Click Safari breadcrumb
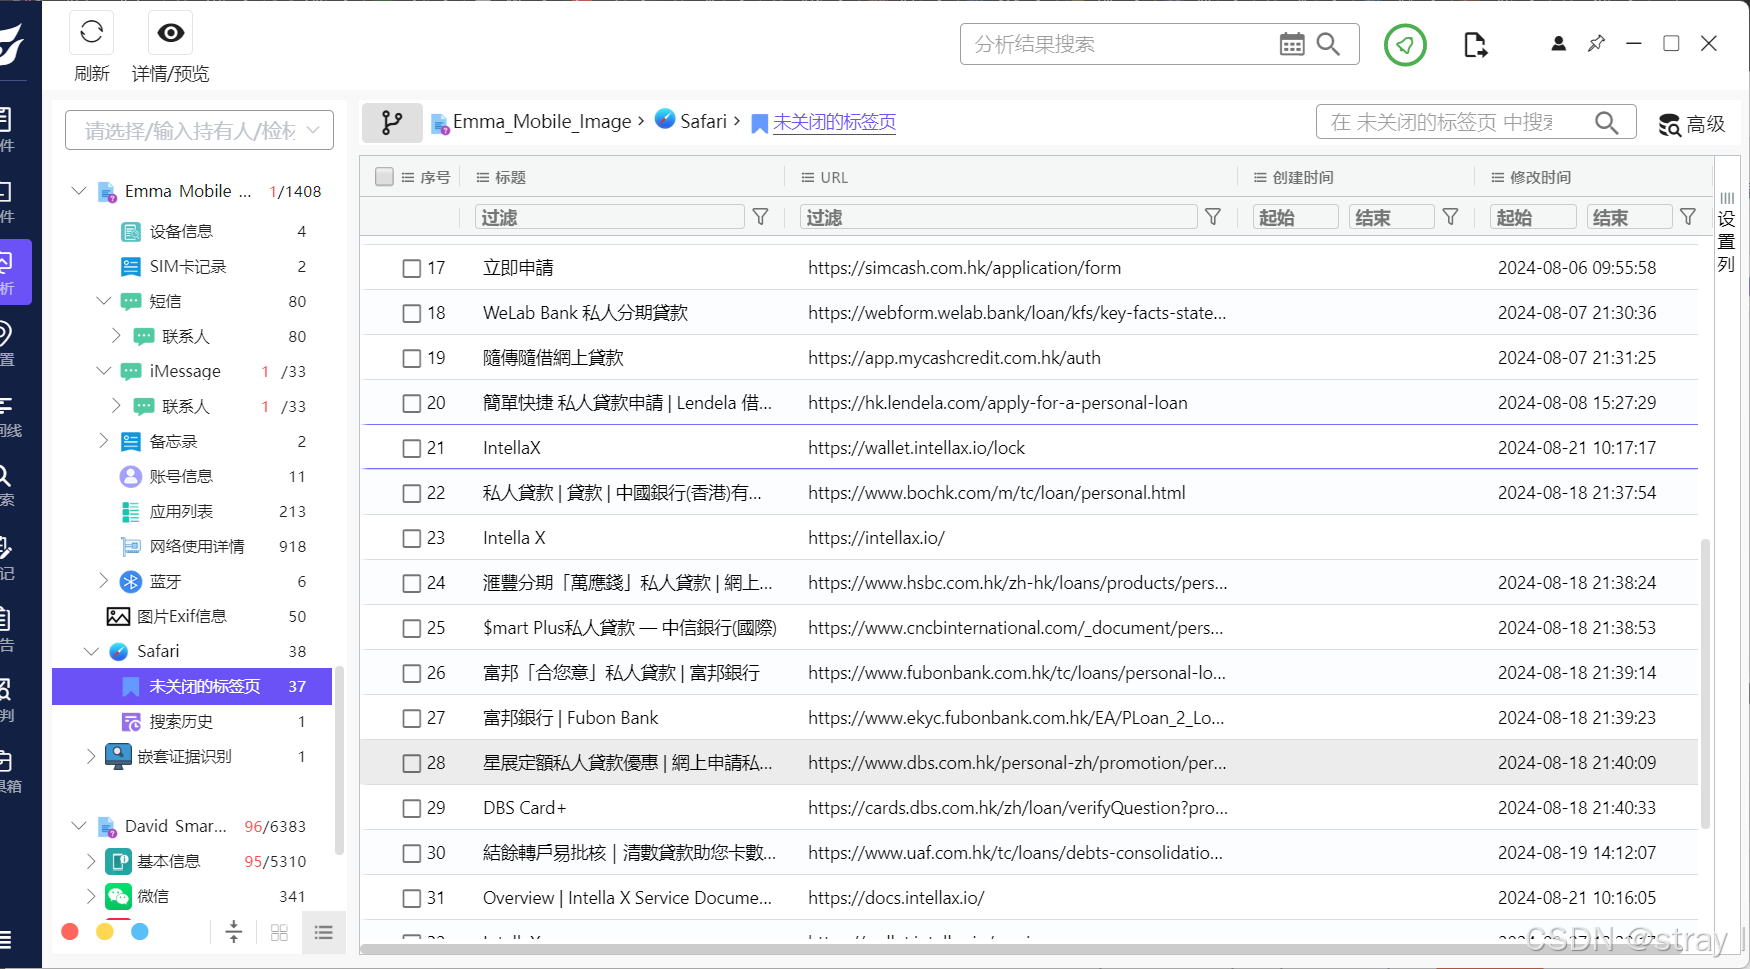 [x=703, y=121]
